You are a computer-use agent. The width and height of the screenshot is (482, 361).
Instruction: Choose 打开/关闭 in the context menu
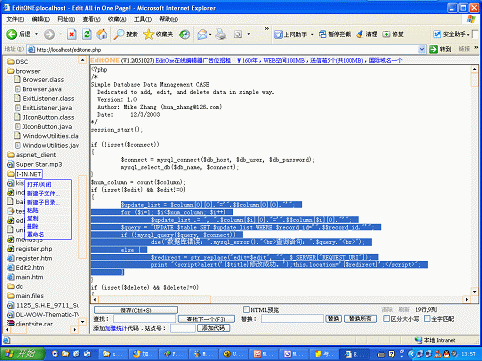click(x=39, y=185)
